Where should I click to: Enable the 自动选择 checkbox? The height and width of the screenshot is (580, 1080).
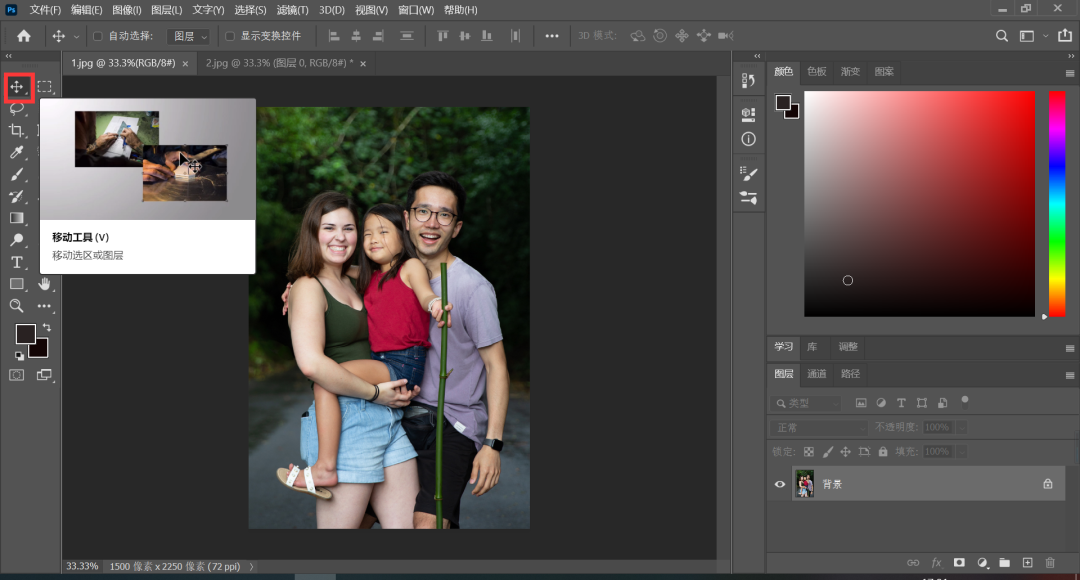pyautogui.click(x=98, y=36)
